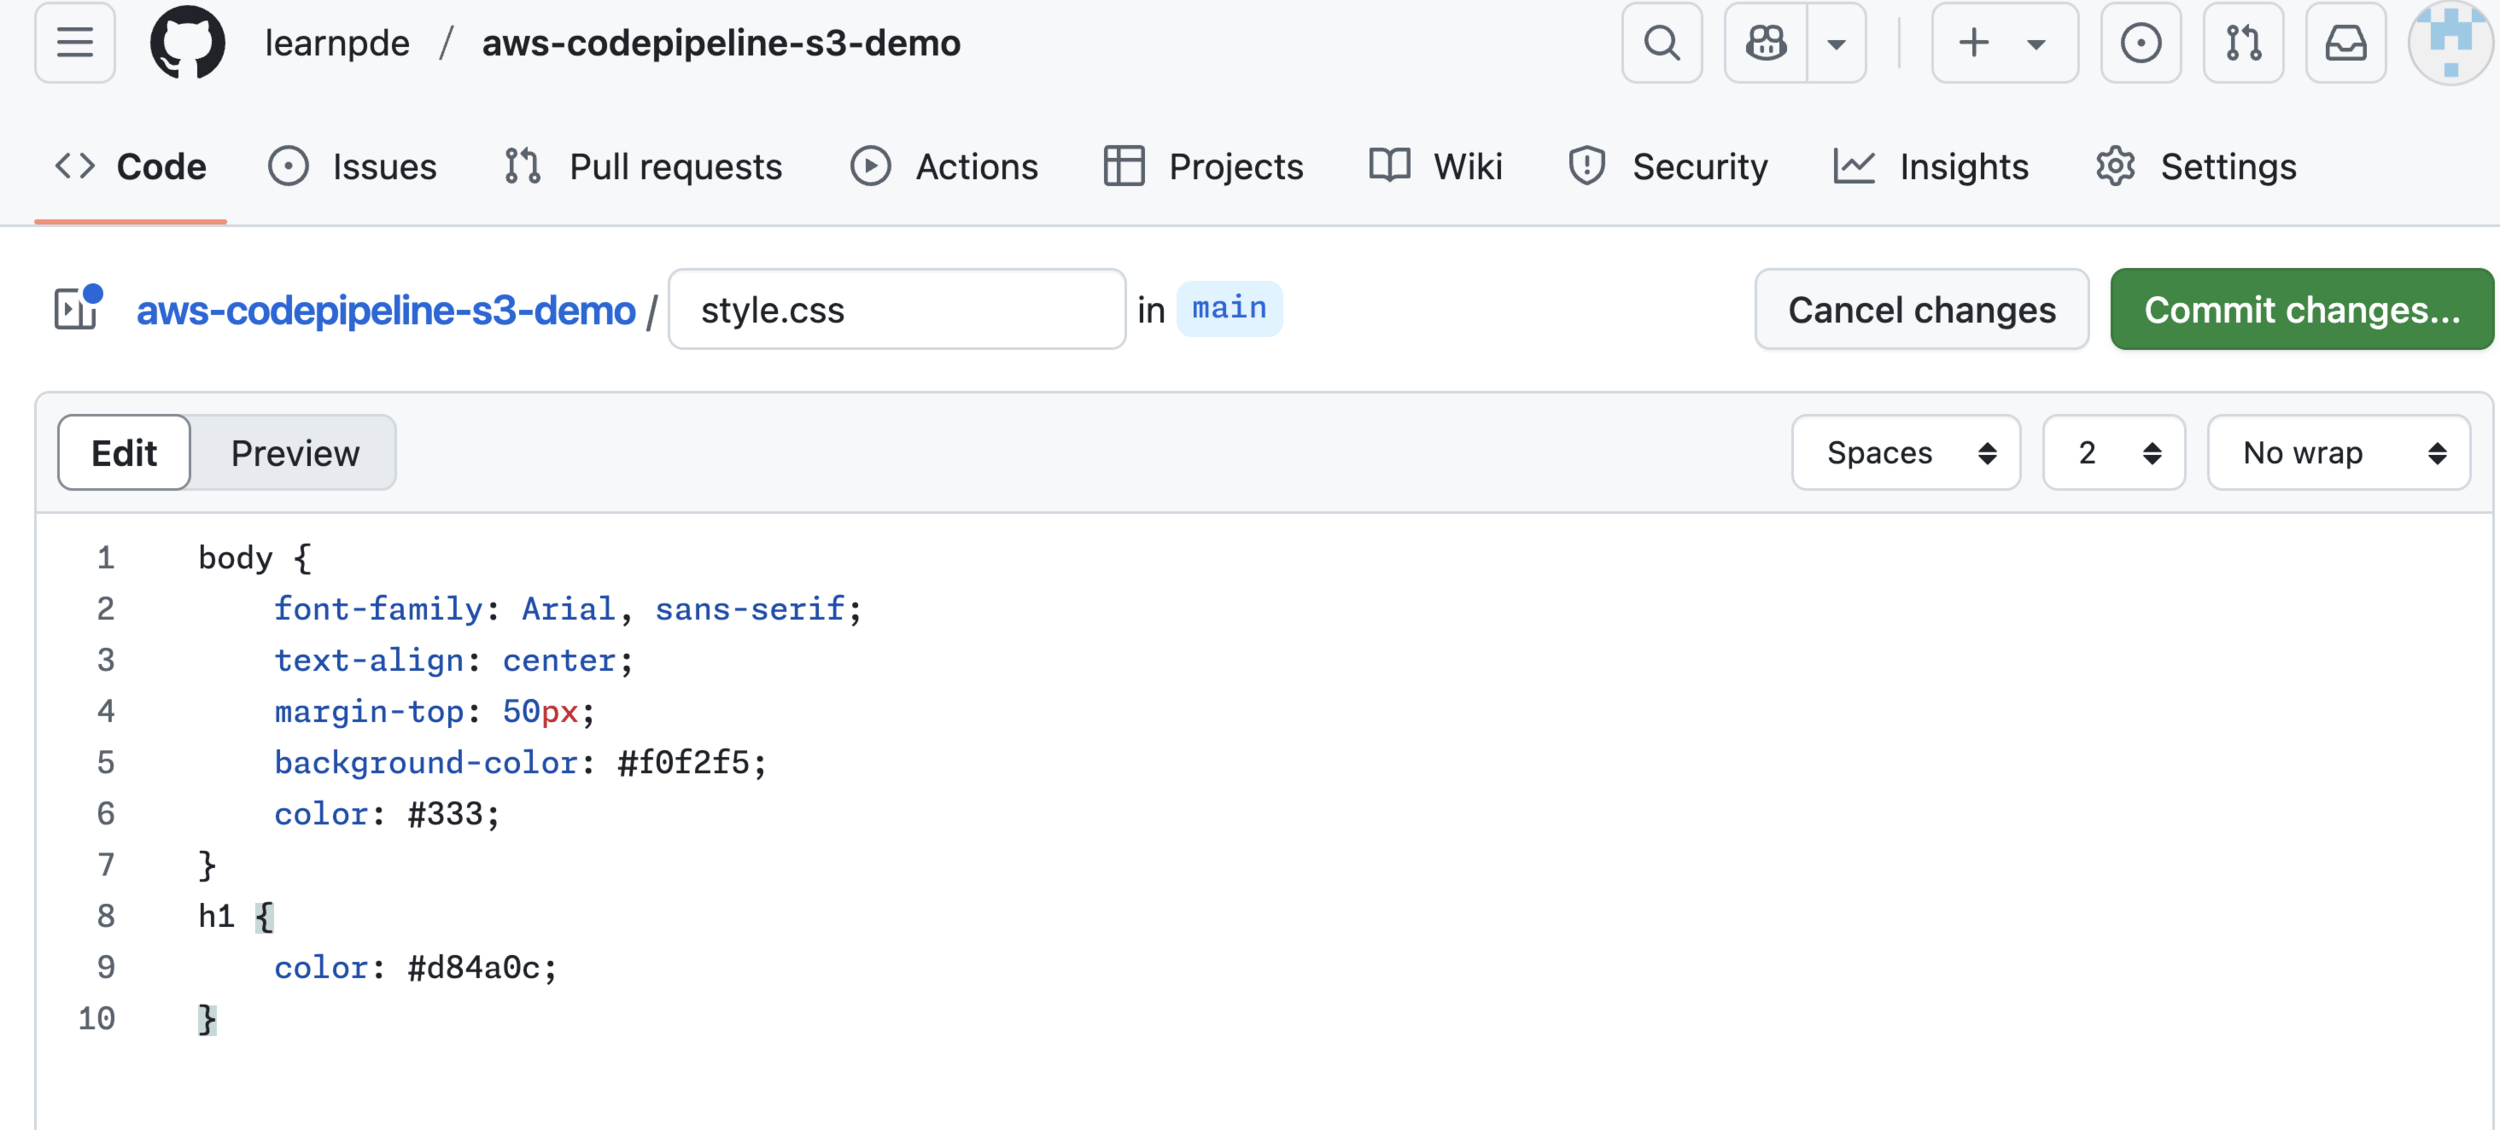Image resolution: width=2500 pixels, height=1130 pixels.
Task: Open the search icon button
Action: [x=1661, y=43]
